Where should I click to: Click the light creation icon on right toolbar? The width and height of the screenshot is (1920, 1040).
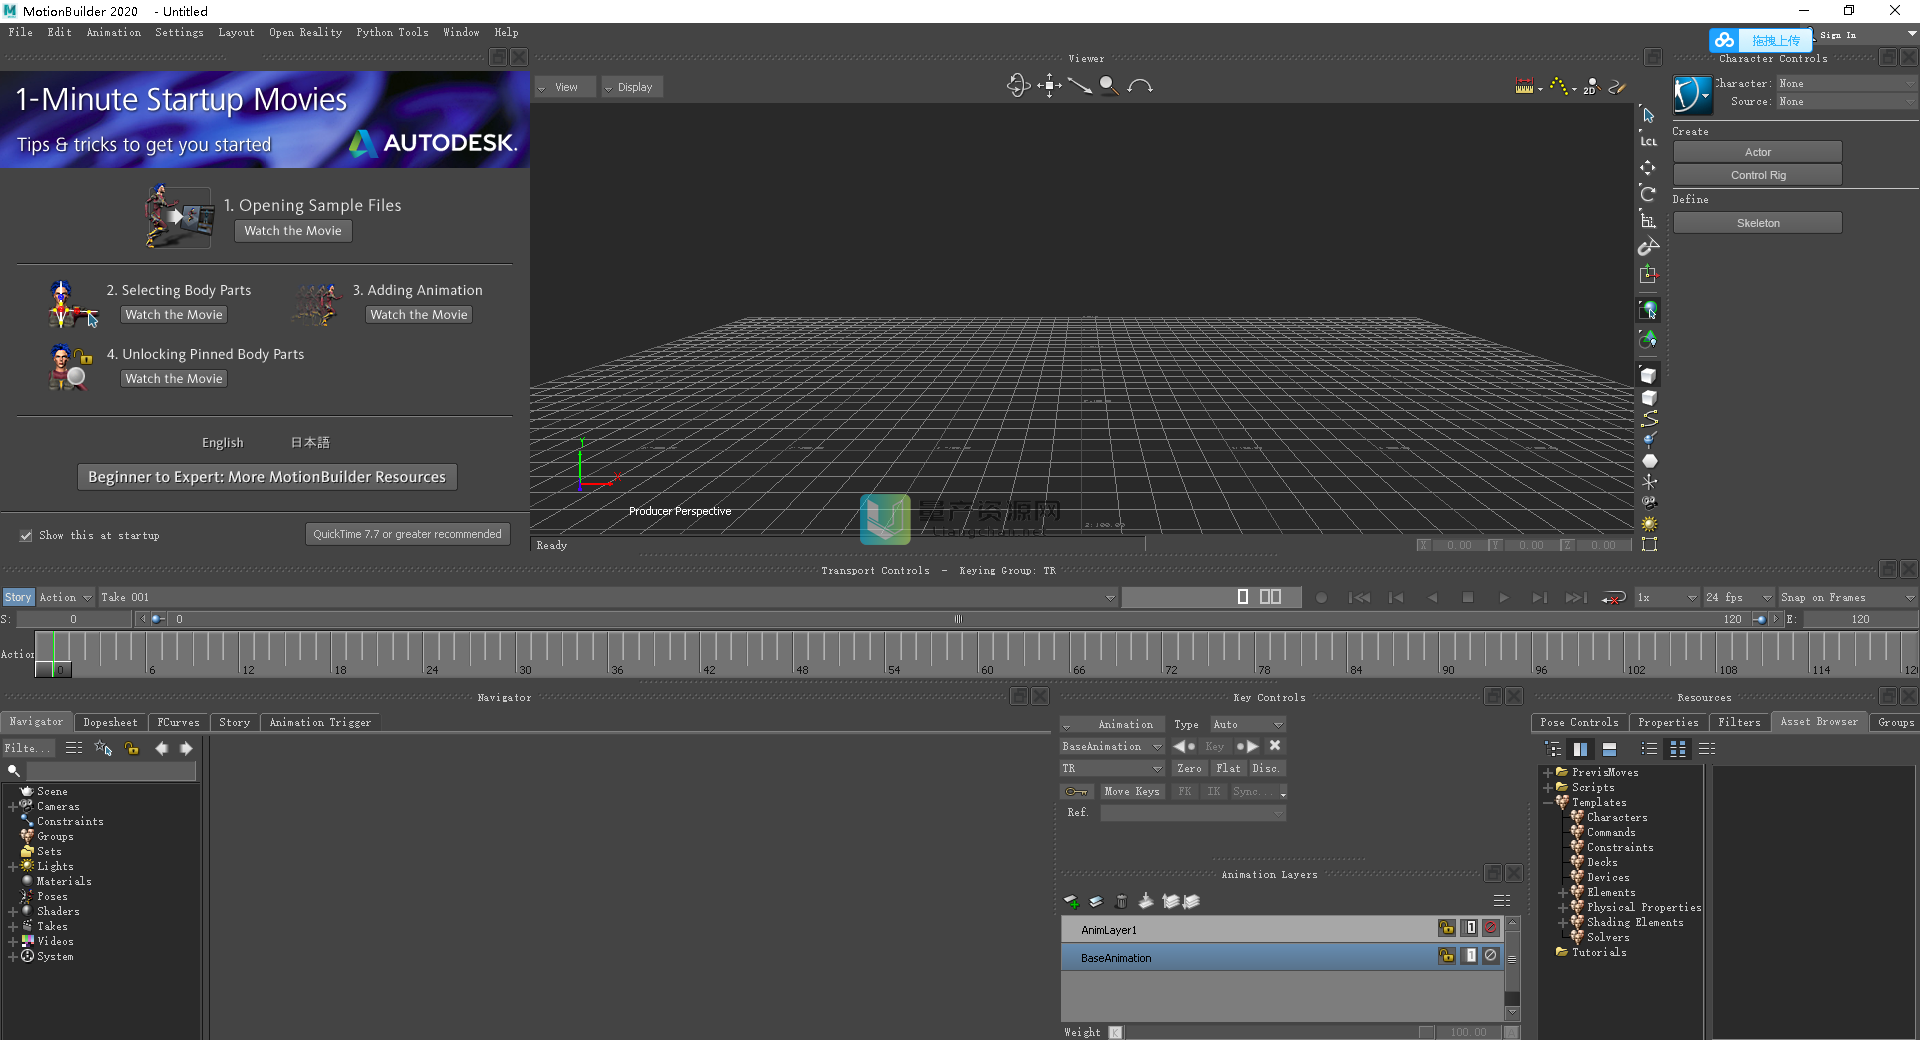click(1650, 524)
